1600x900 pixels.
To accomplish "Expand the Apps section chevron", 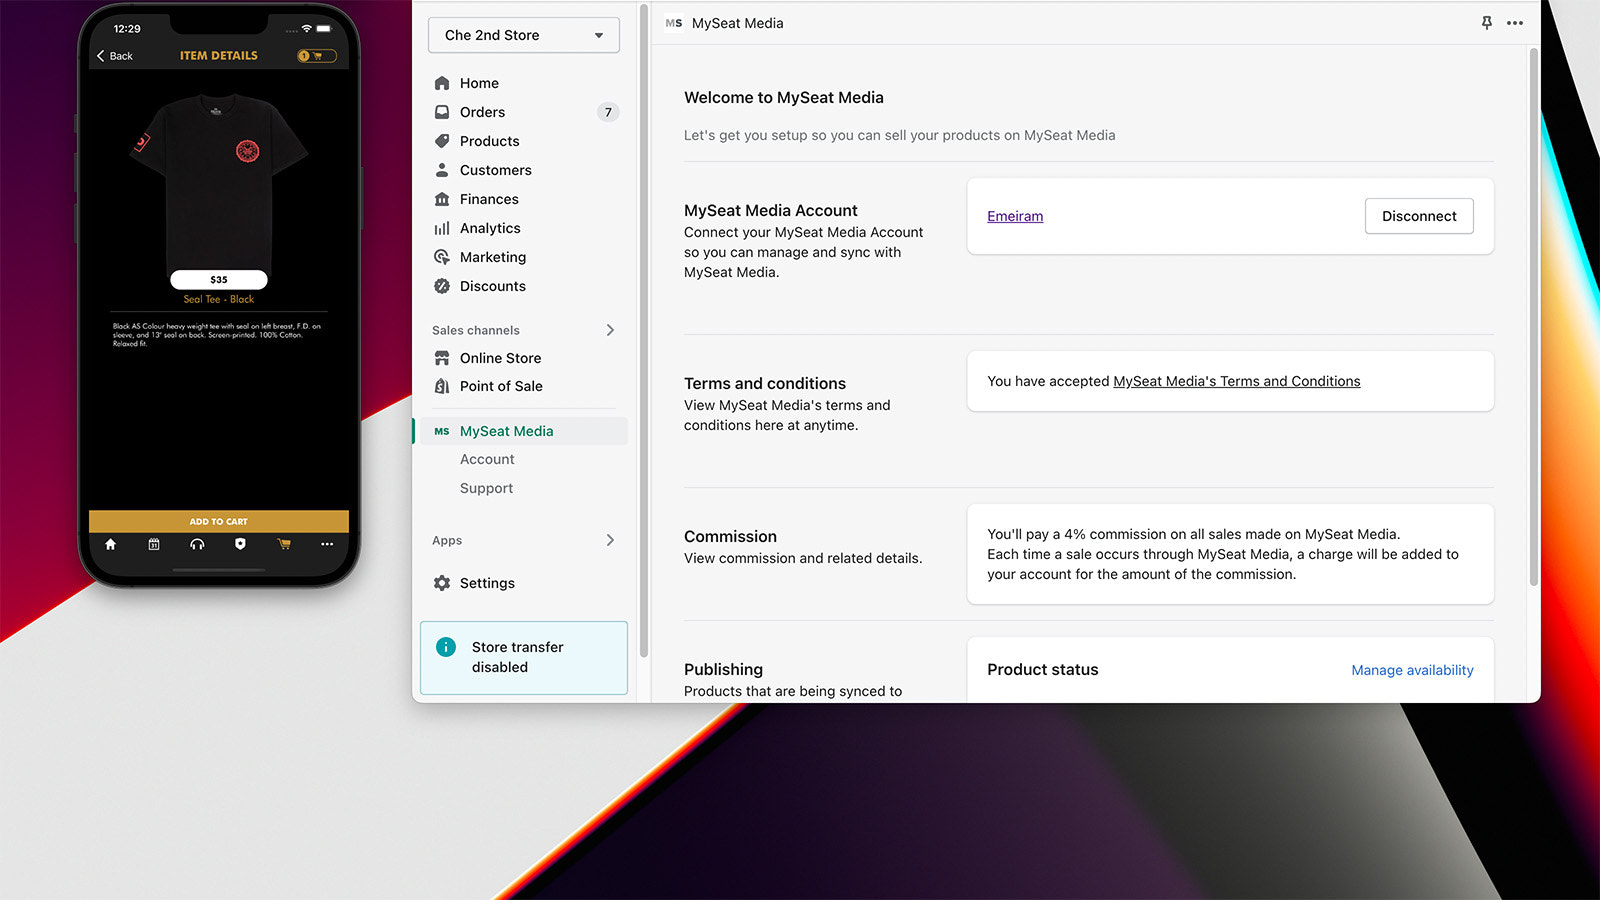I will point(610,540).
